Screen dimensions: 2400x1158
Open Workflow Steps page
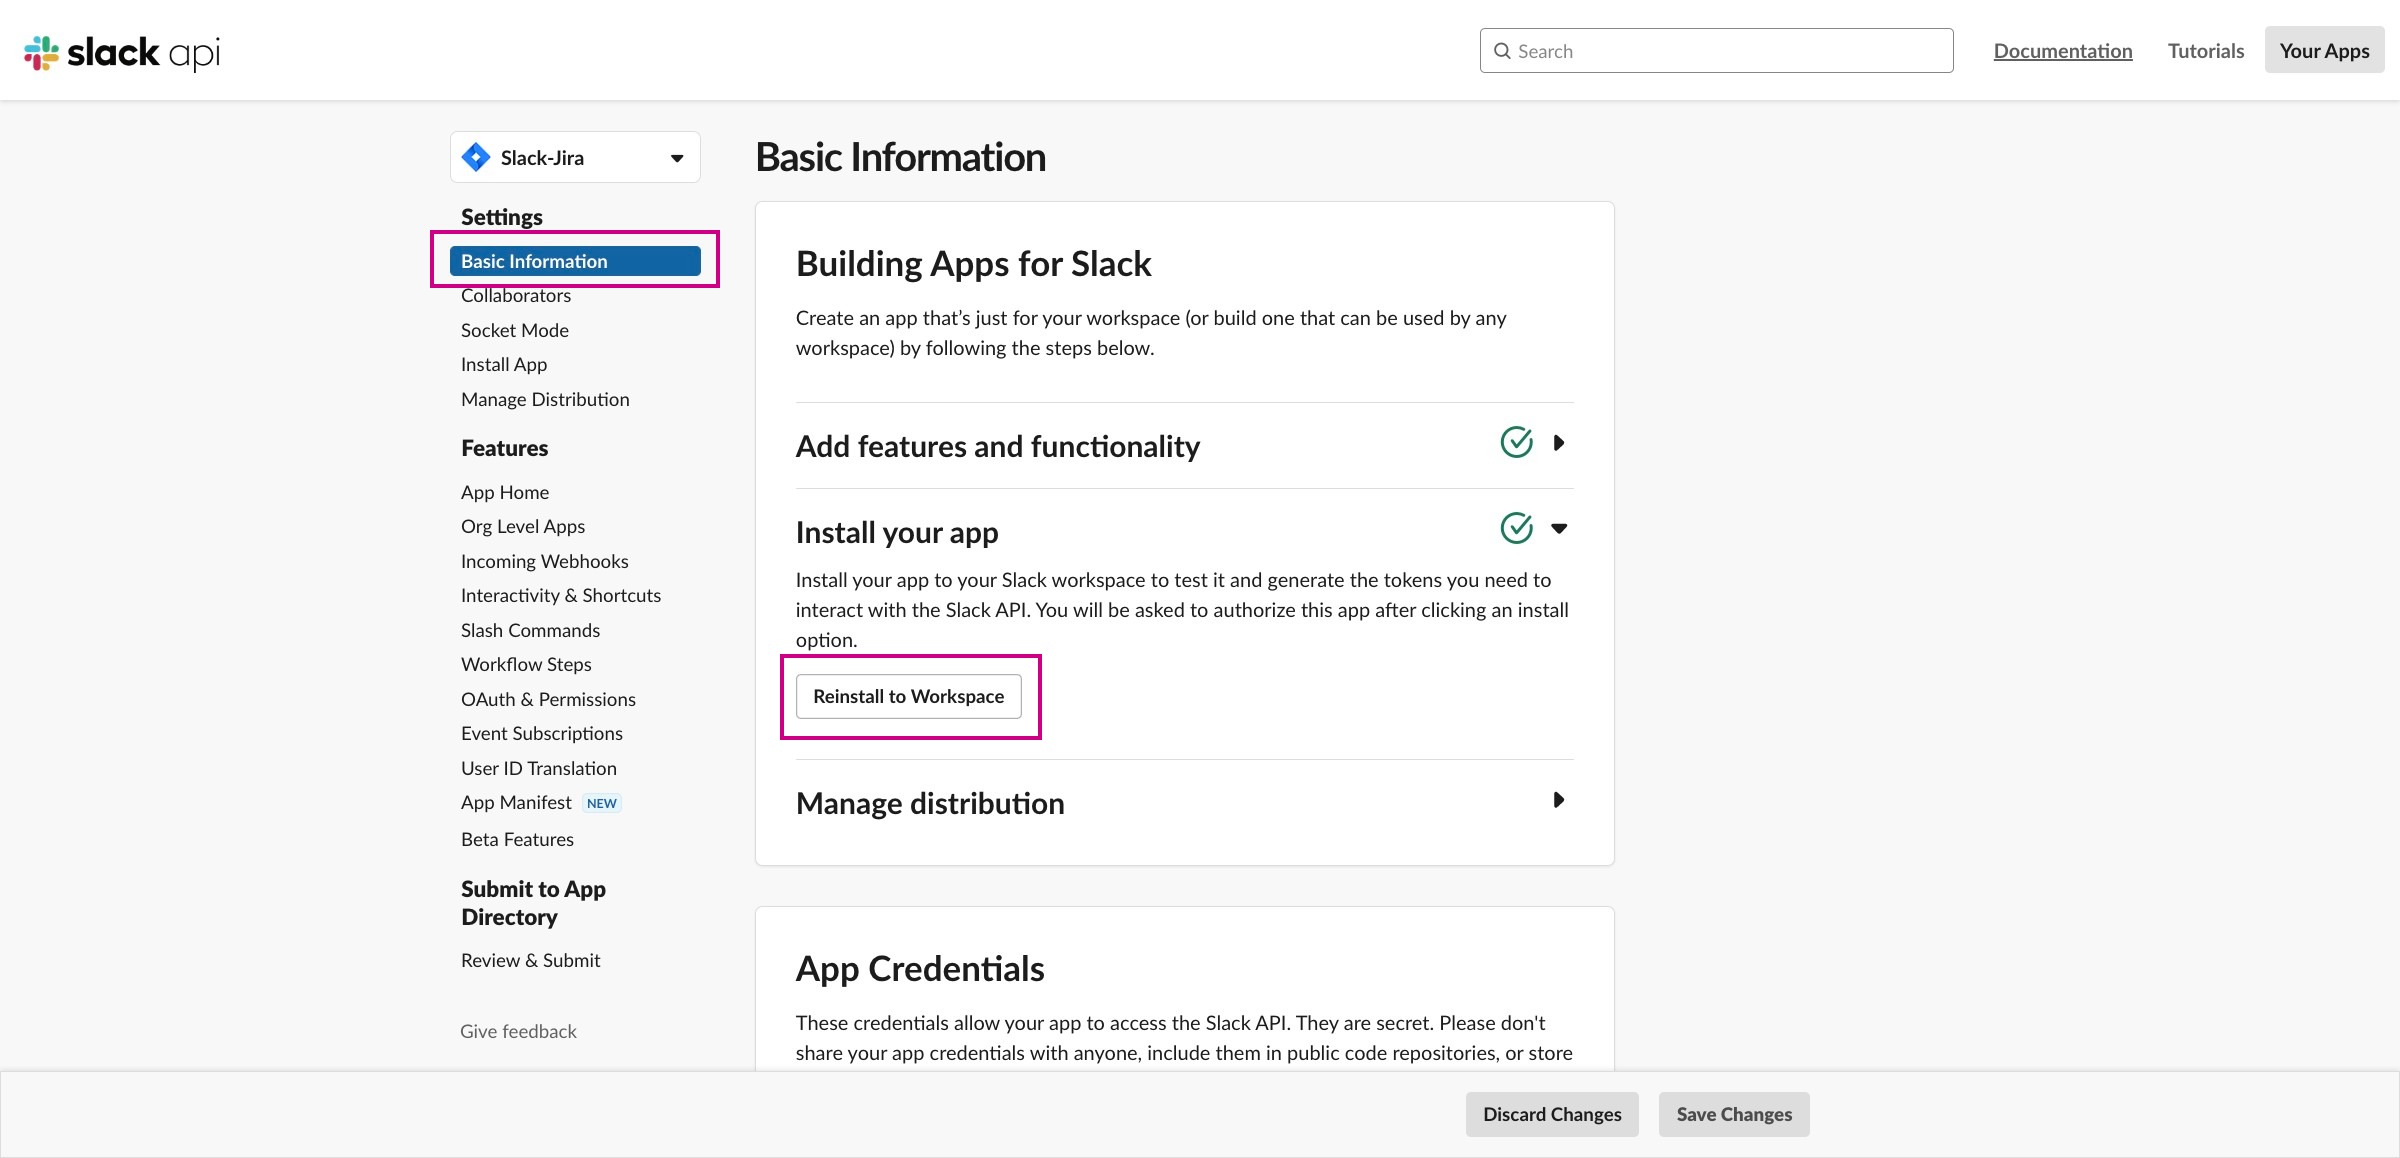click(526, 664)
